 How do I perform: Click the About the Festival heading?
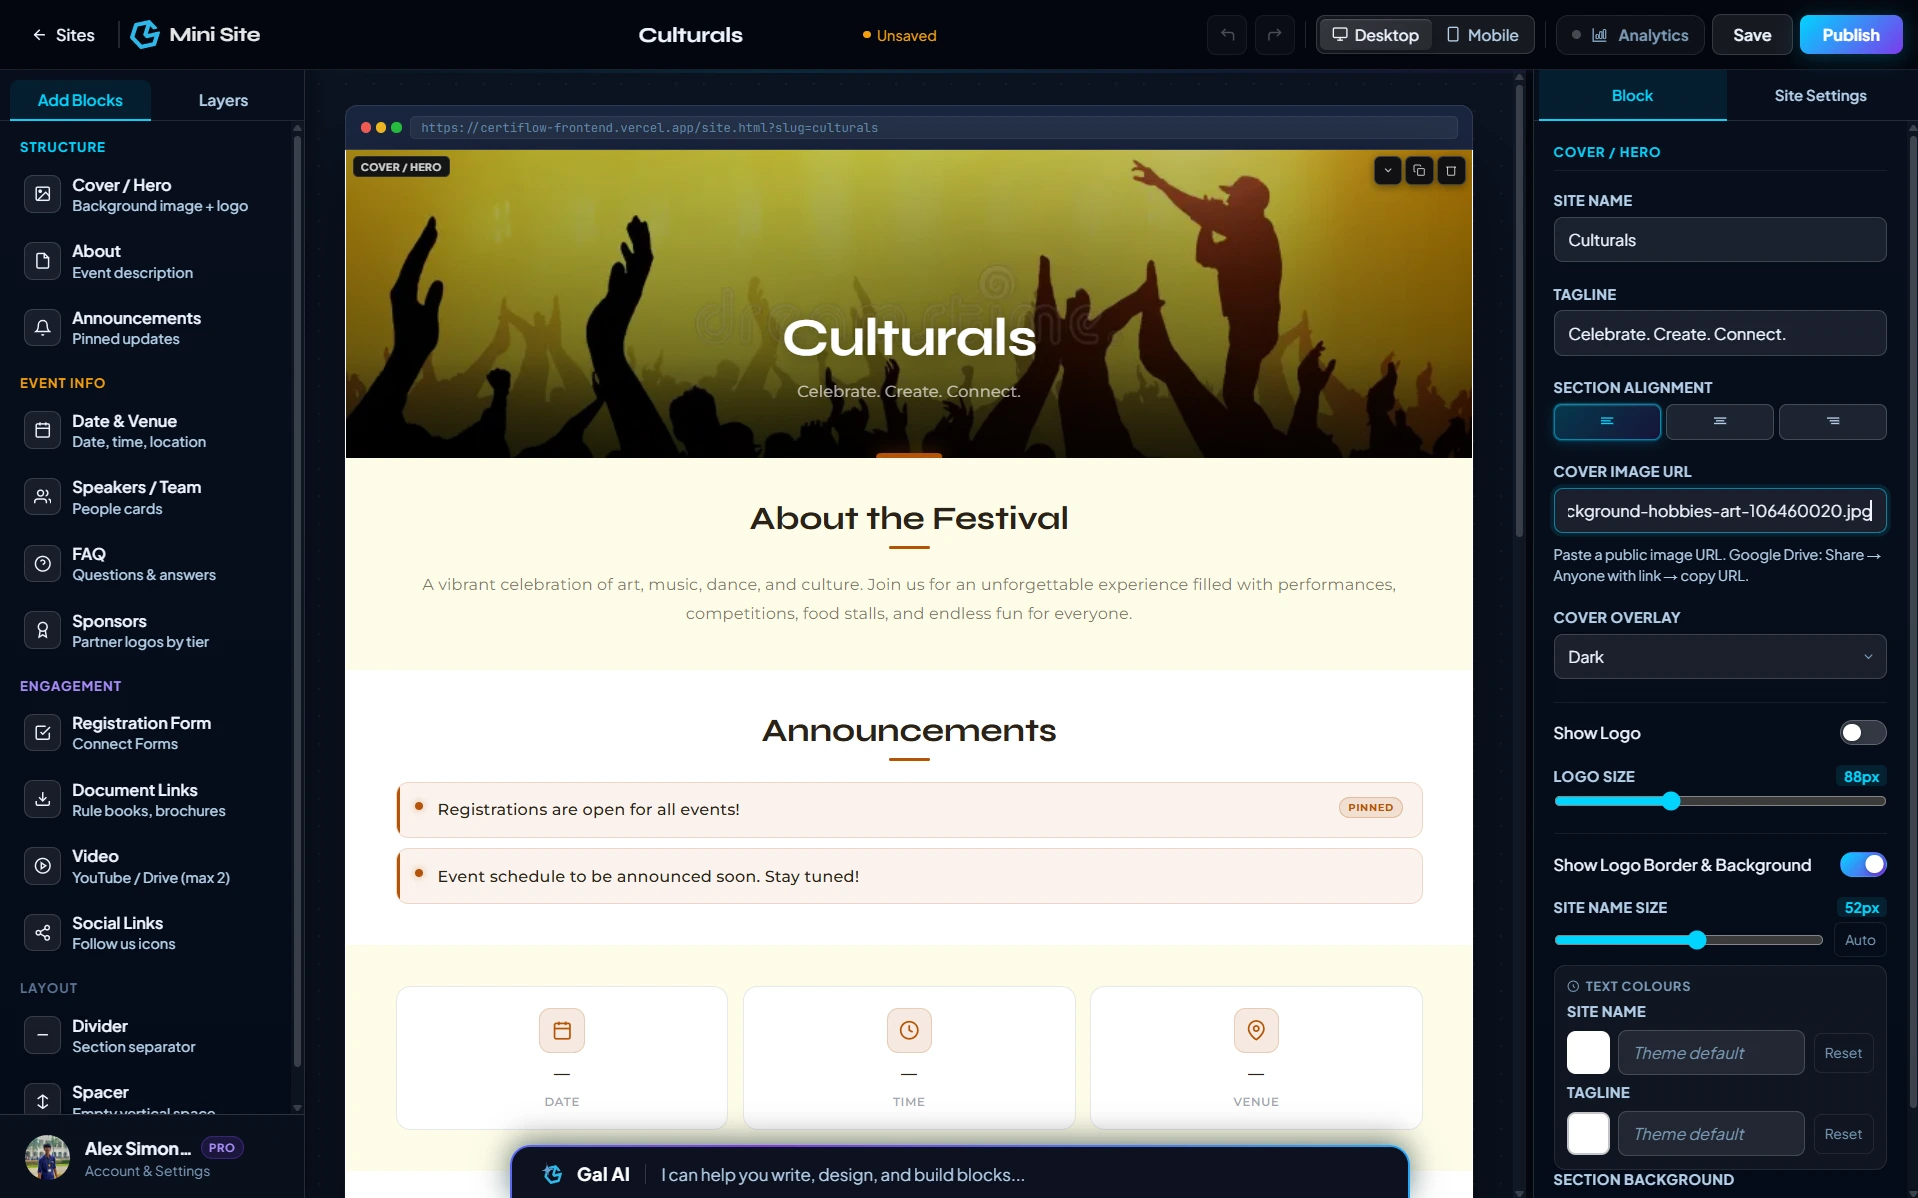[x=909, y=518]
